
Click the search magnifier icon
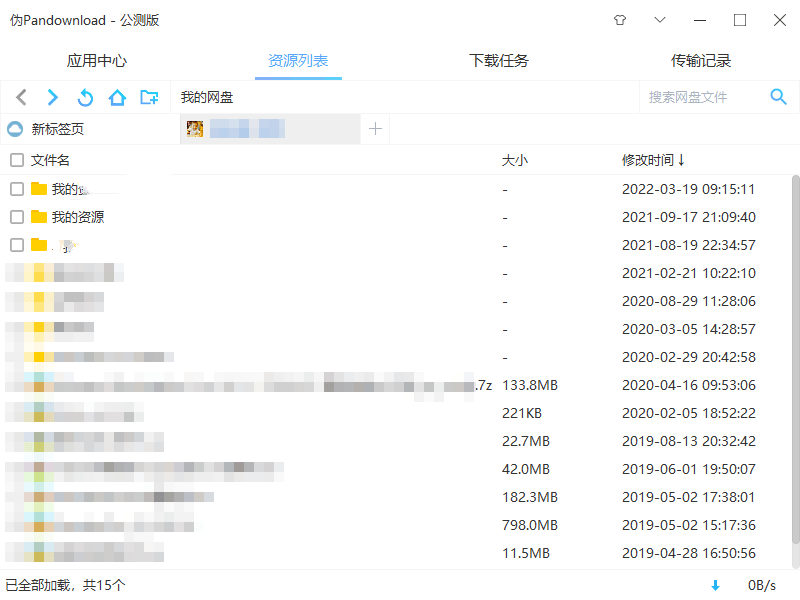tap(778, 97)
